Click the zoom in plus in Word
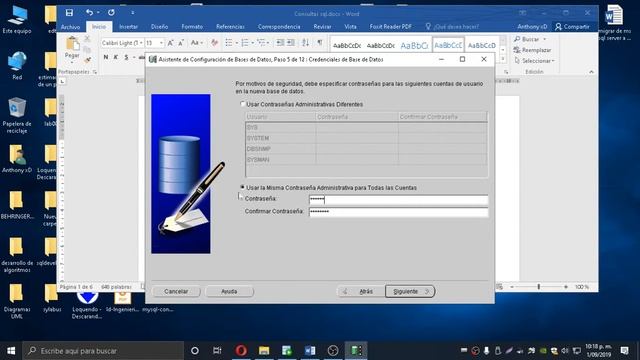 coord(566,287)
